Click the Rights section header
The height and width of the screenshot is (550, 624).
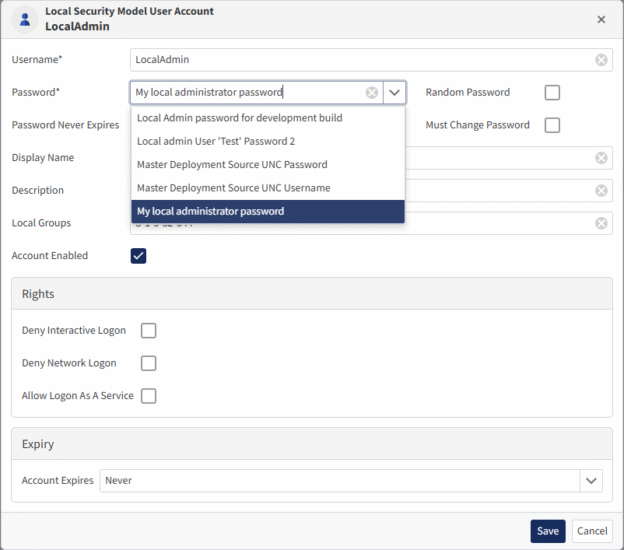(x=312, y=294)
